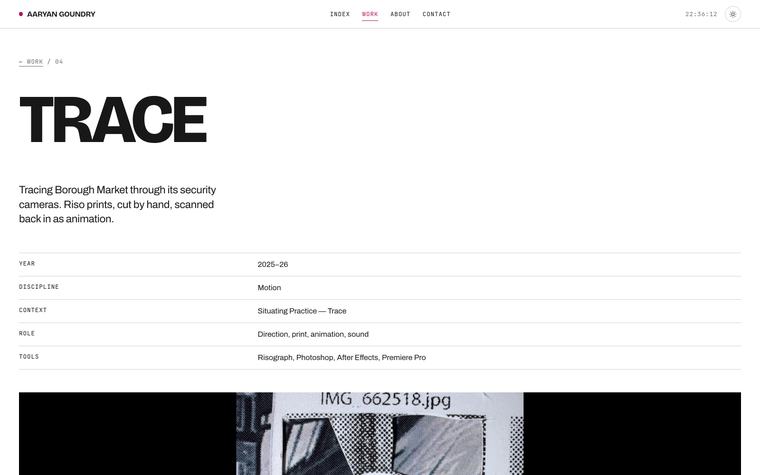The width and height of the screenshot is (760, 475).
Task: Click the '04' project number breadcrumb
Action: [x=59, y=62]
